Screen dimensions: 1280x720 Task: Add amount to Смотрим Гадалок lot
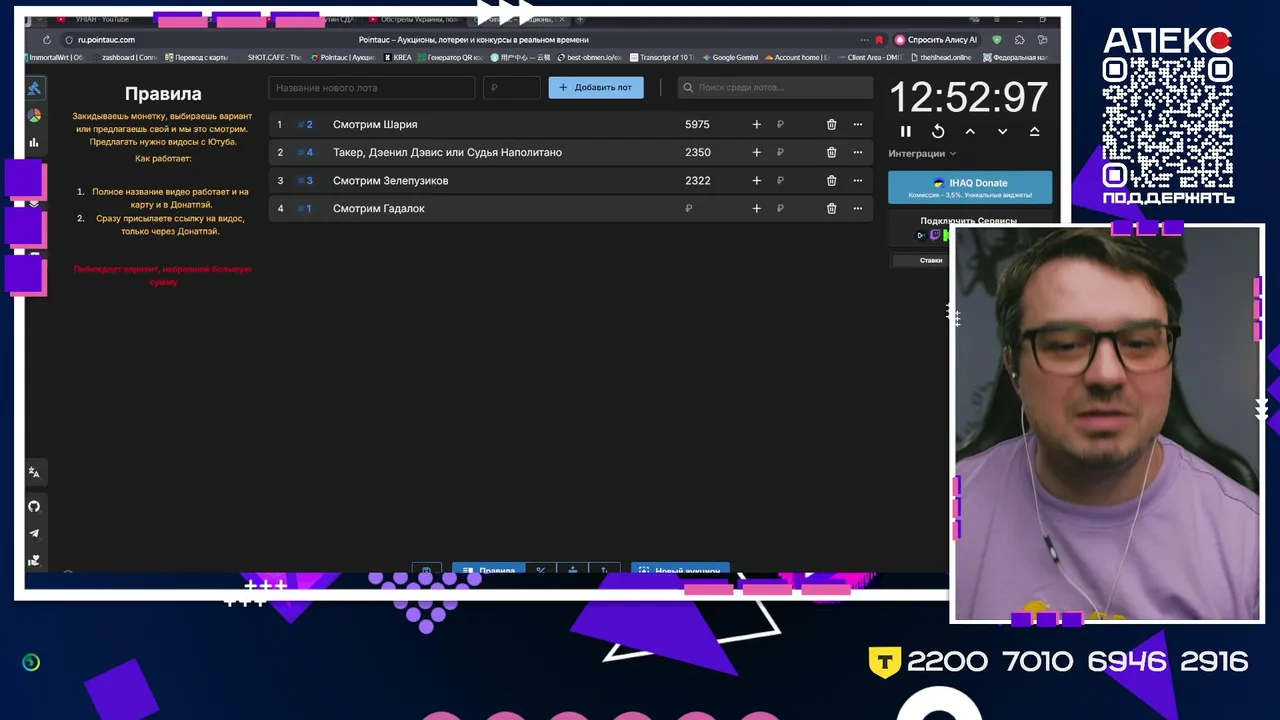click(x=756, y=208)
